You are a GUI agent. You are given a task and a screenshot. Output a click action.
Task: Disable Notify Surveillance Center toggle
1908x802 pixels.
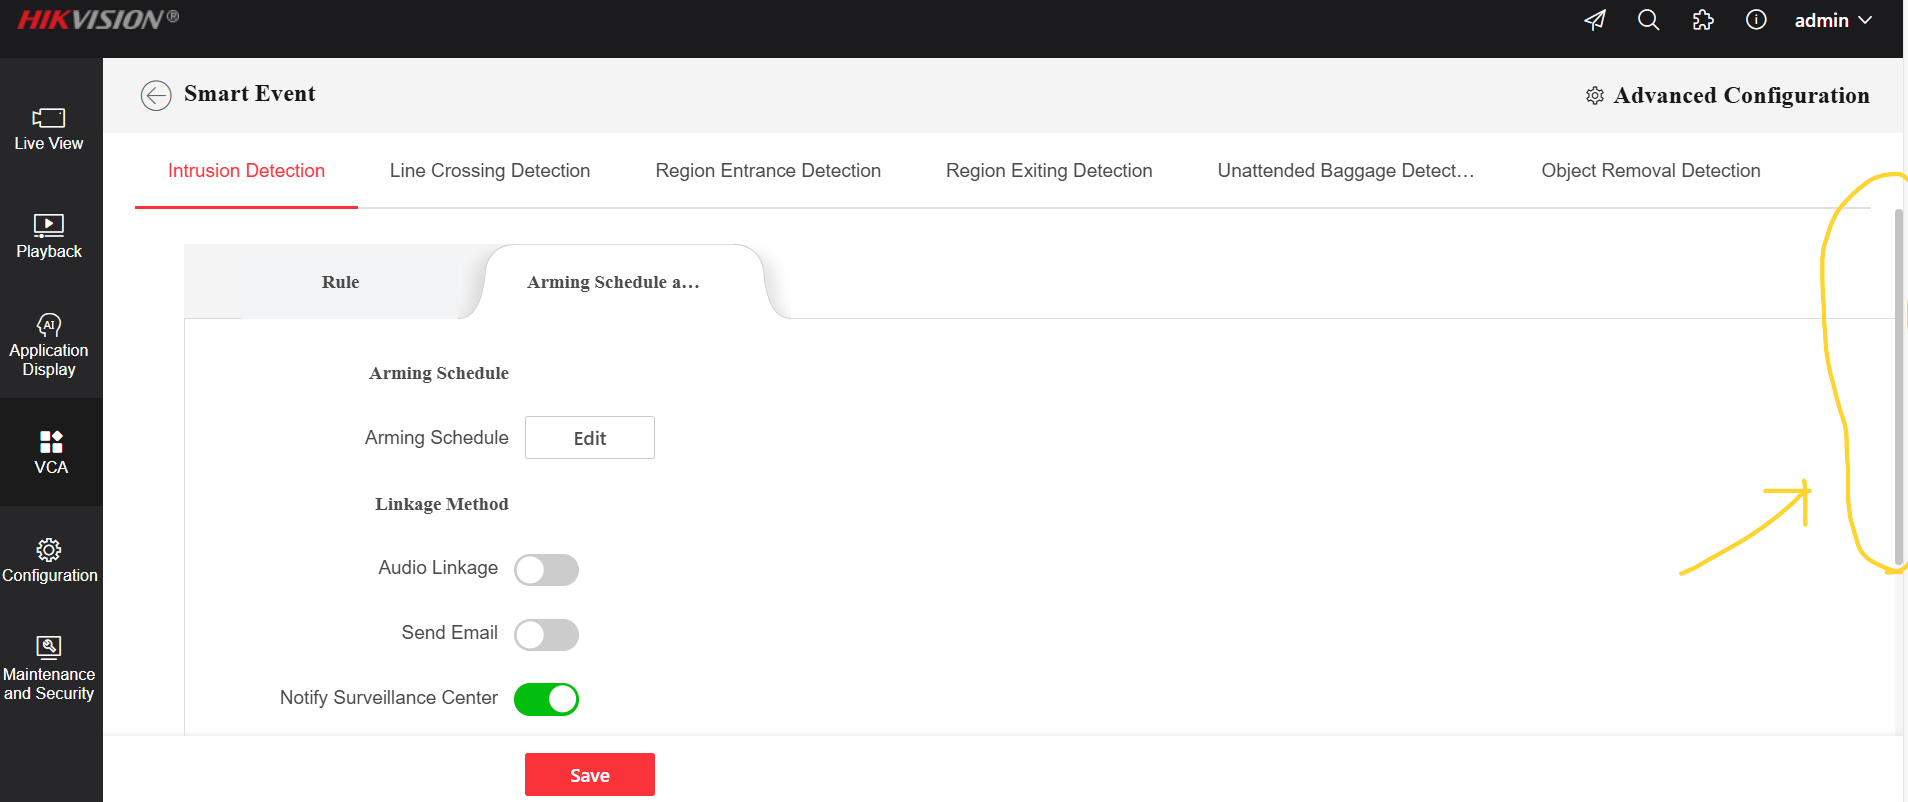pyautogui.click(x=546, y=700)
